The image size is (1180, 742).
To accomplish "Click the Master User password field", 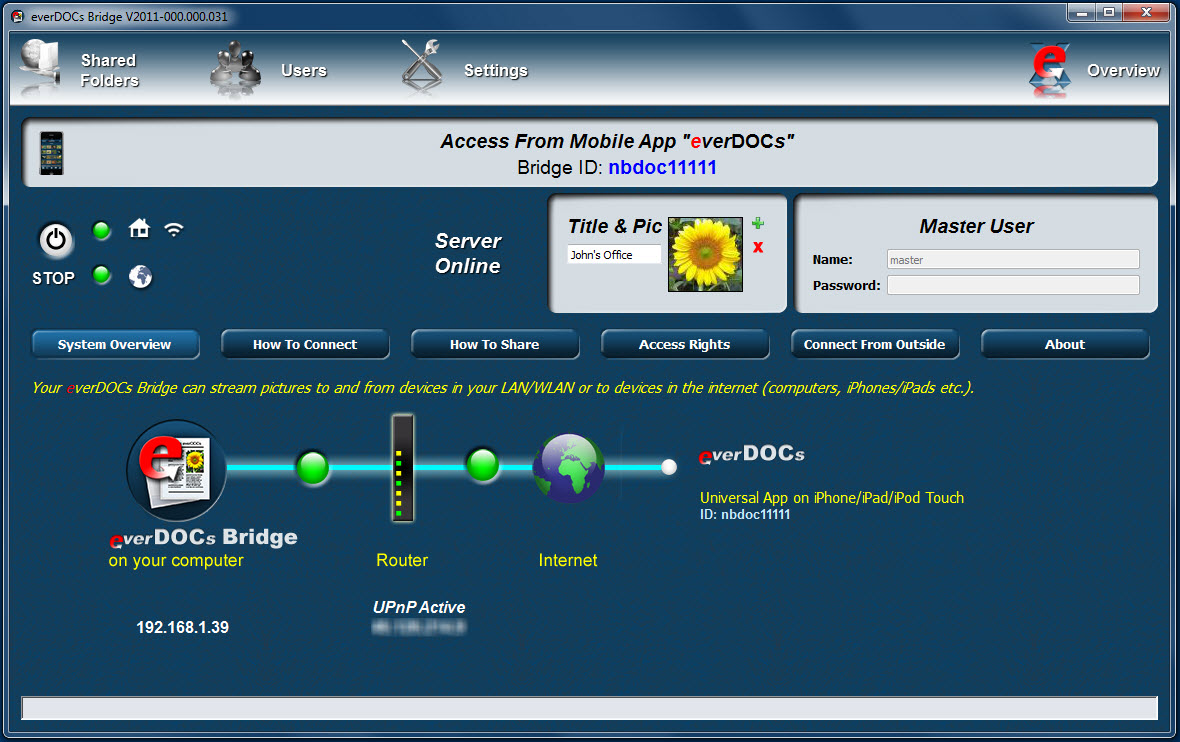I will pos(1013,285).
